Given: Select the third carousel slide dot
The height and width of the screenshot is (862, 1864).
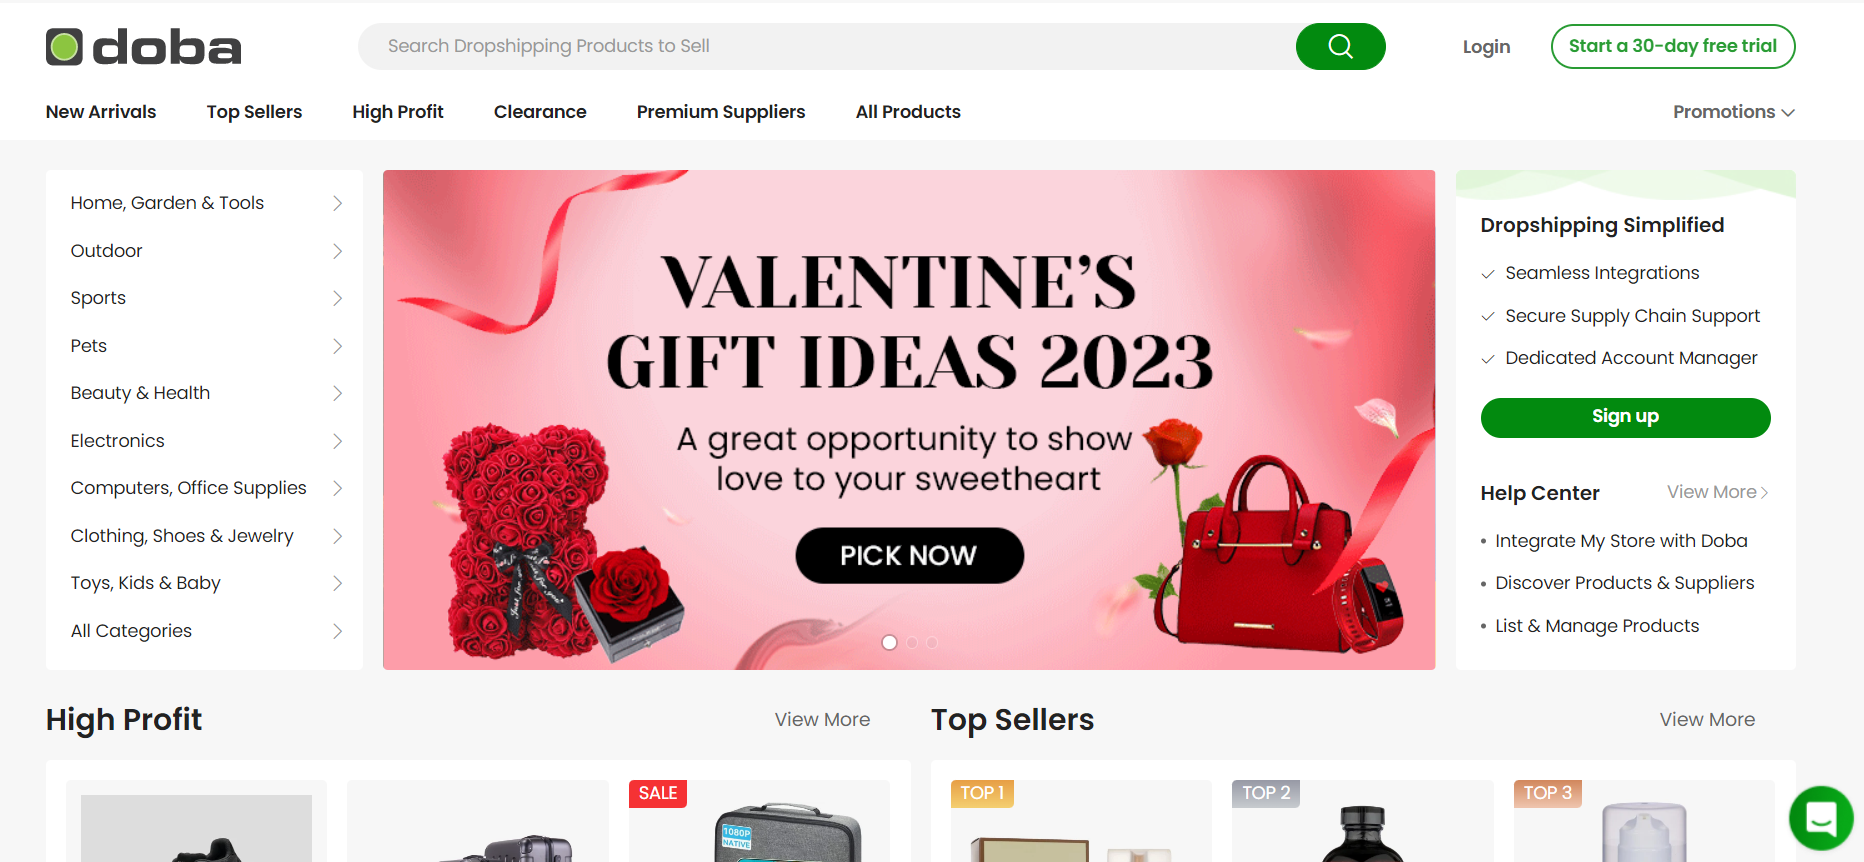Looking at the screenshot, I should click(932, 642).
